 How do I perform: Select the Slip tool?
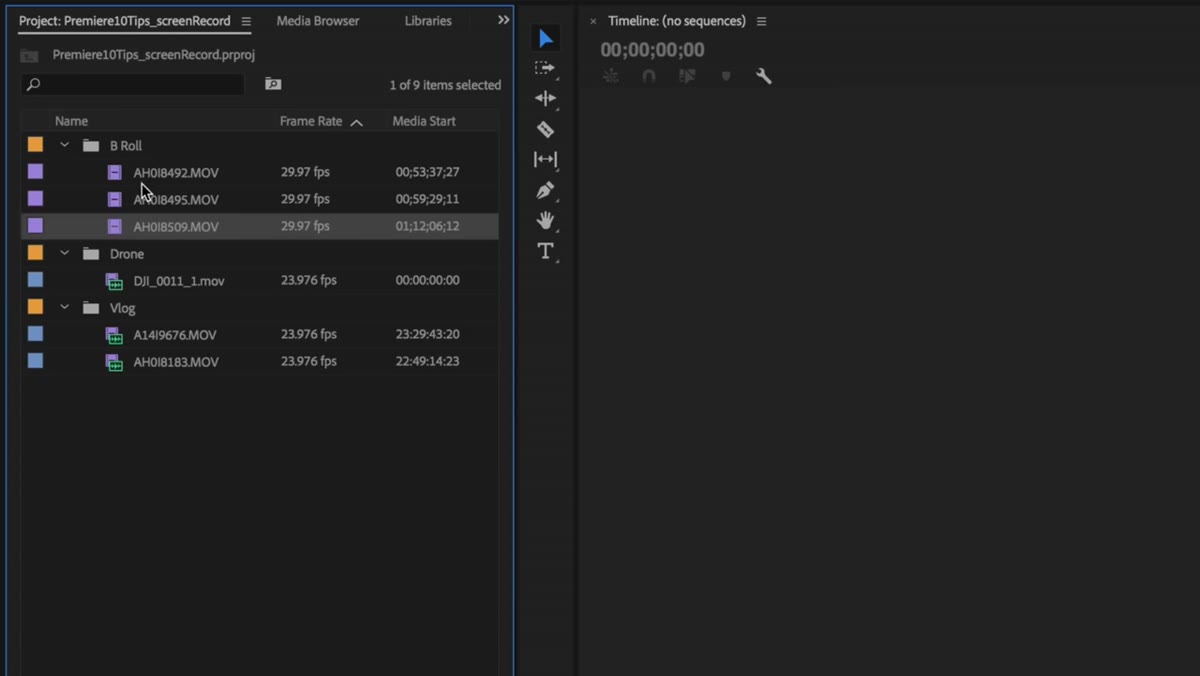[x=545, y=159]
